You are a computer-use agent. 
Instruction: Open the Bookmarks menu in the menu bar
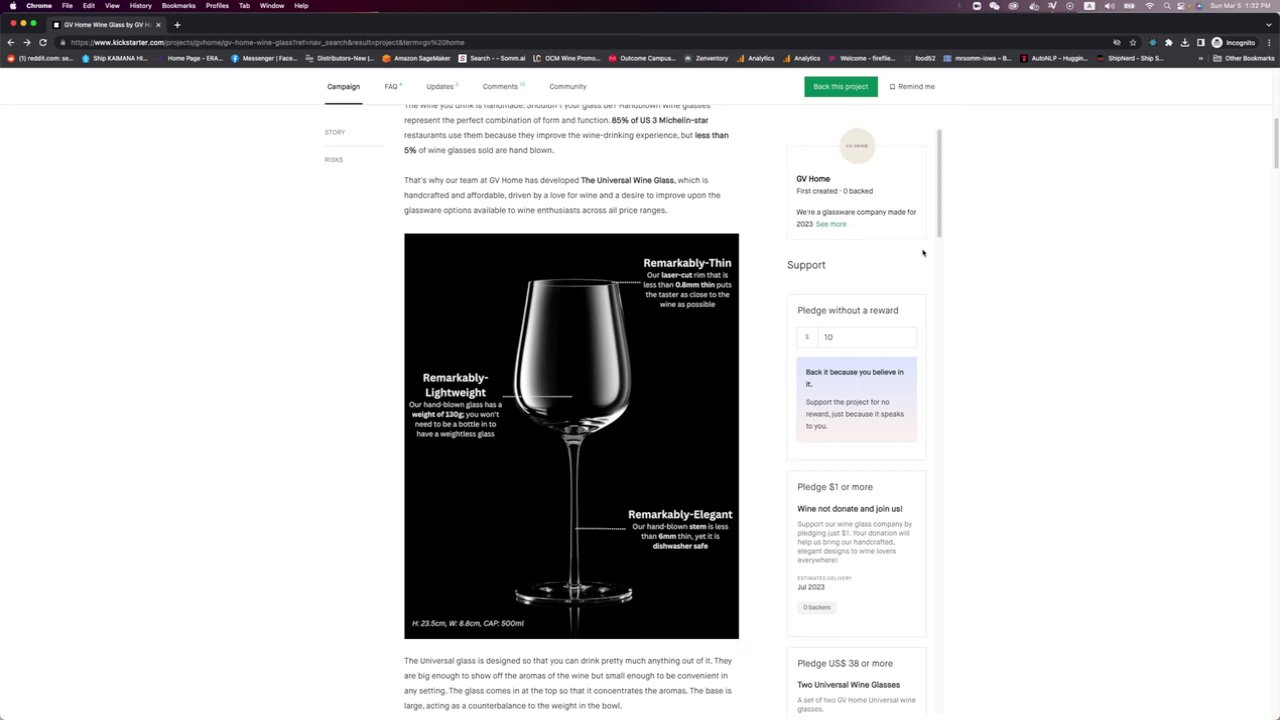(x=178, y=6)
